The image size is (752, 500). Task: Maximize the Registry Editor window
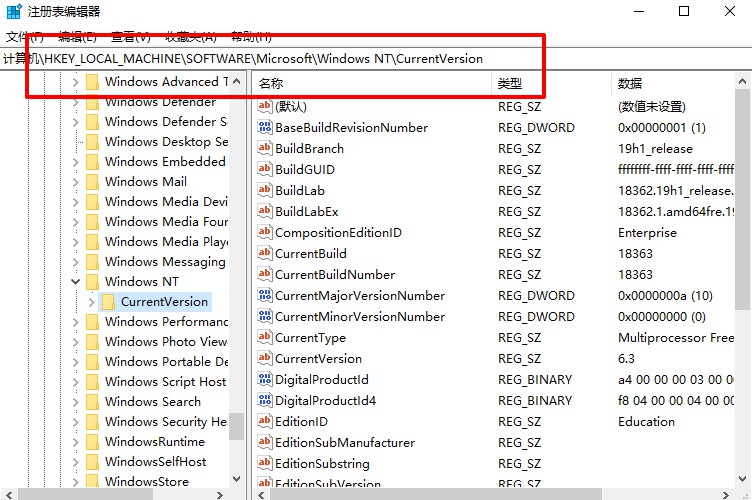pos(684,11)
